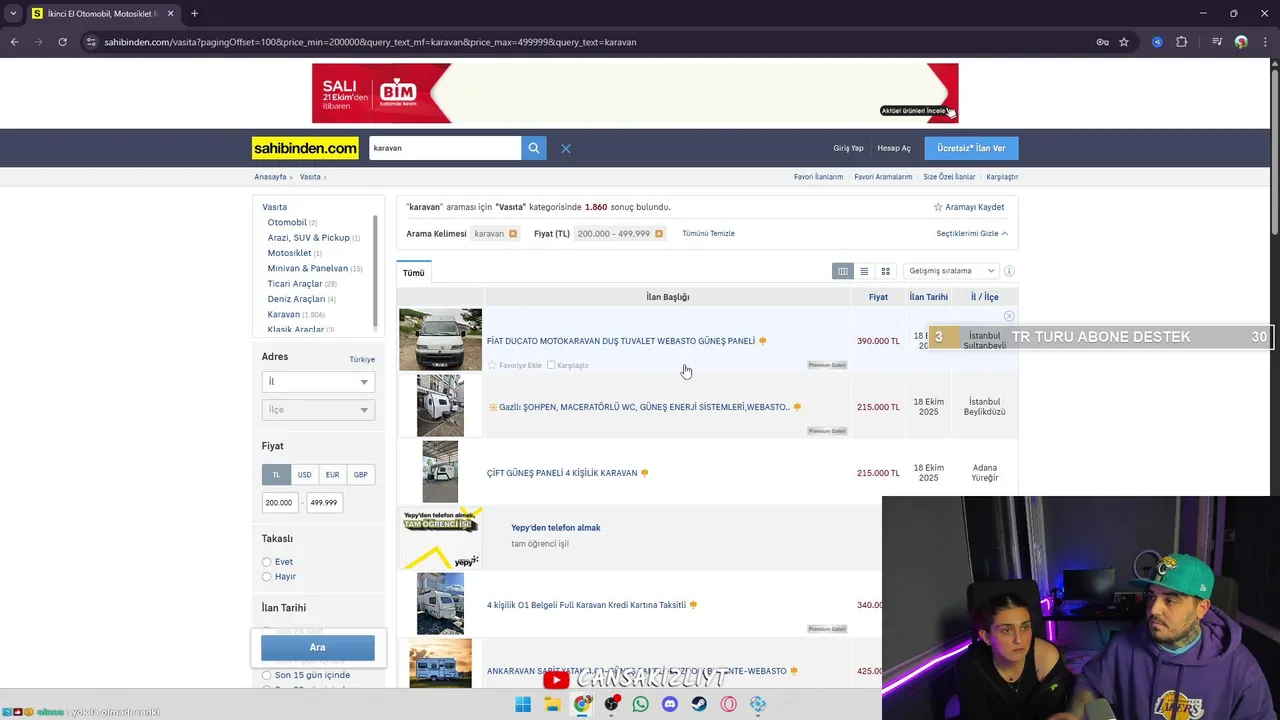The width and height of the screenshot is (1280, 720).
Task: Switch to classic table view icon
Action: (843, 271)
